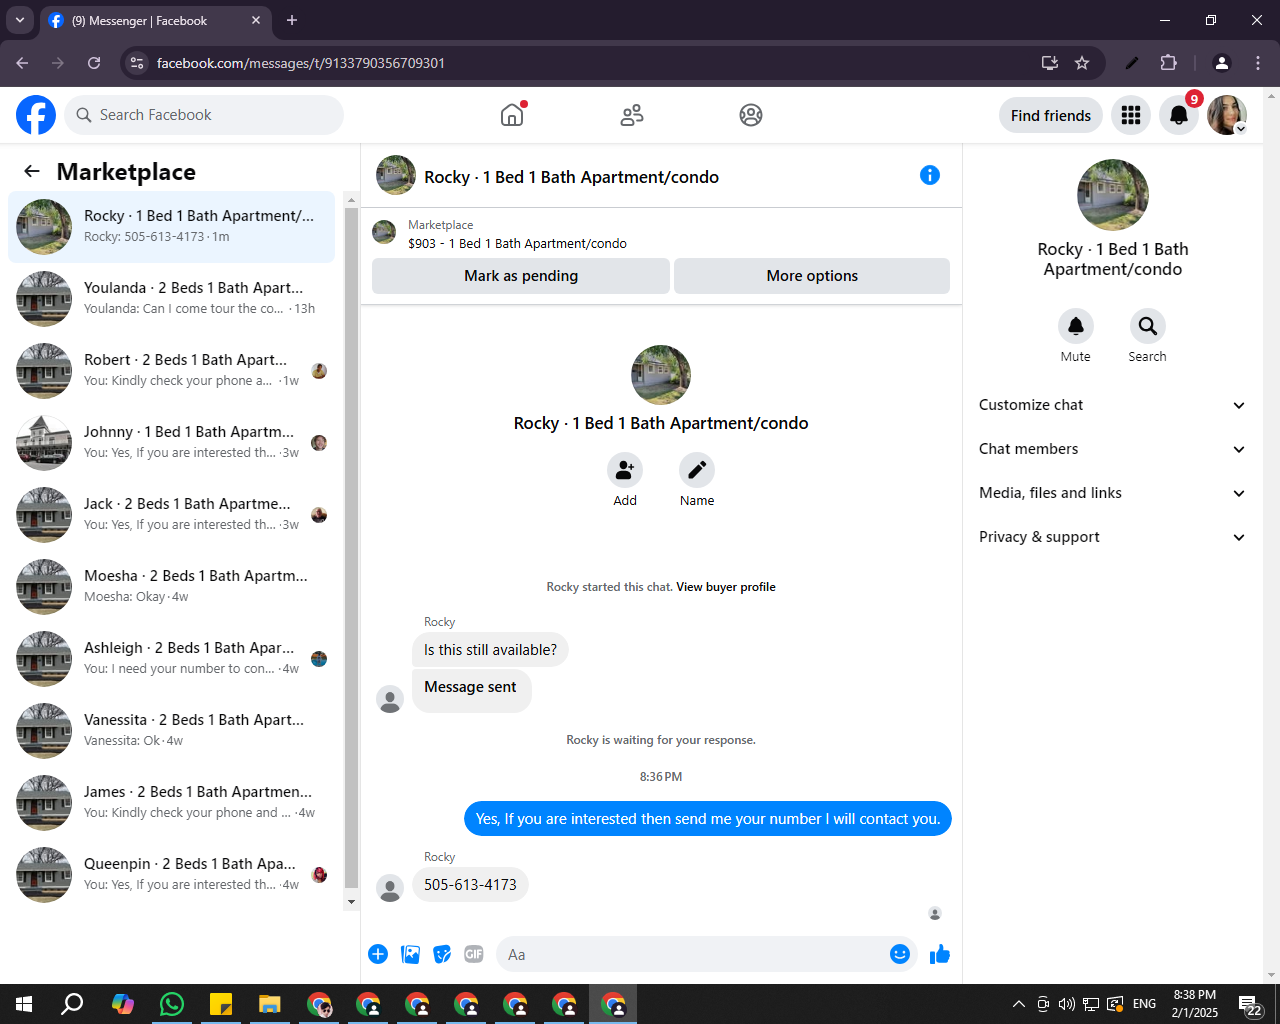Bookmark this page with the star icon
Screen dimensions: 1280x1024
coord(1082,63)
